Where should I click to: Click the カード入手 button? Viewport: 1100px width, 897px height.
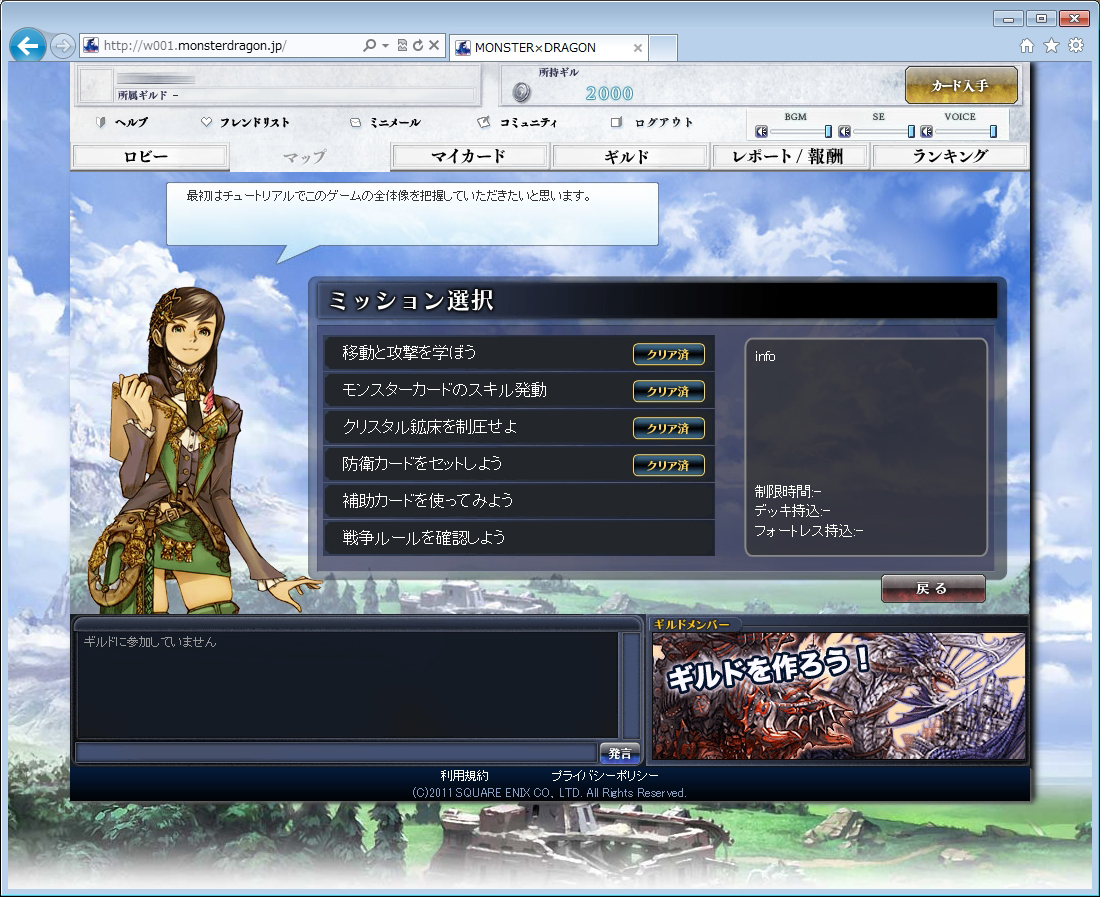coord(961,86)
